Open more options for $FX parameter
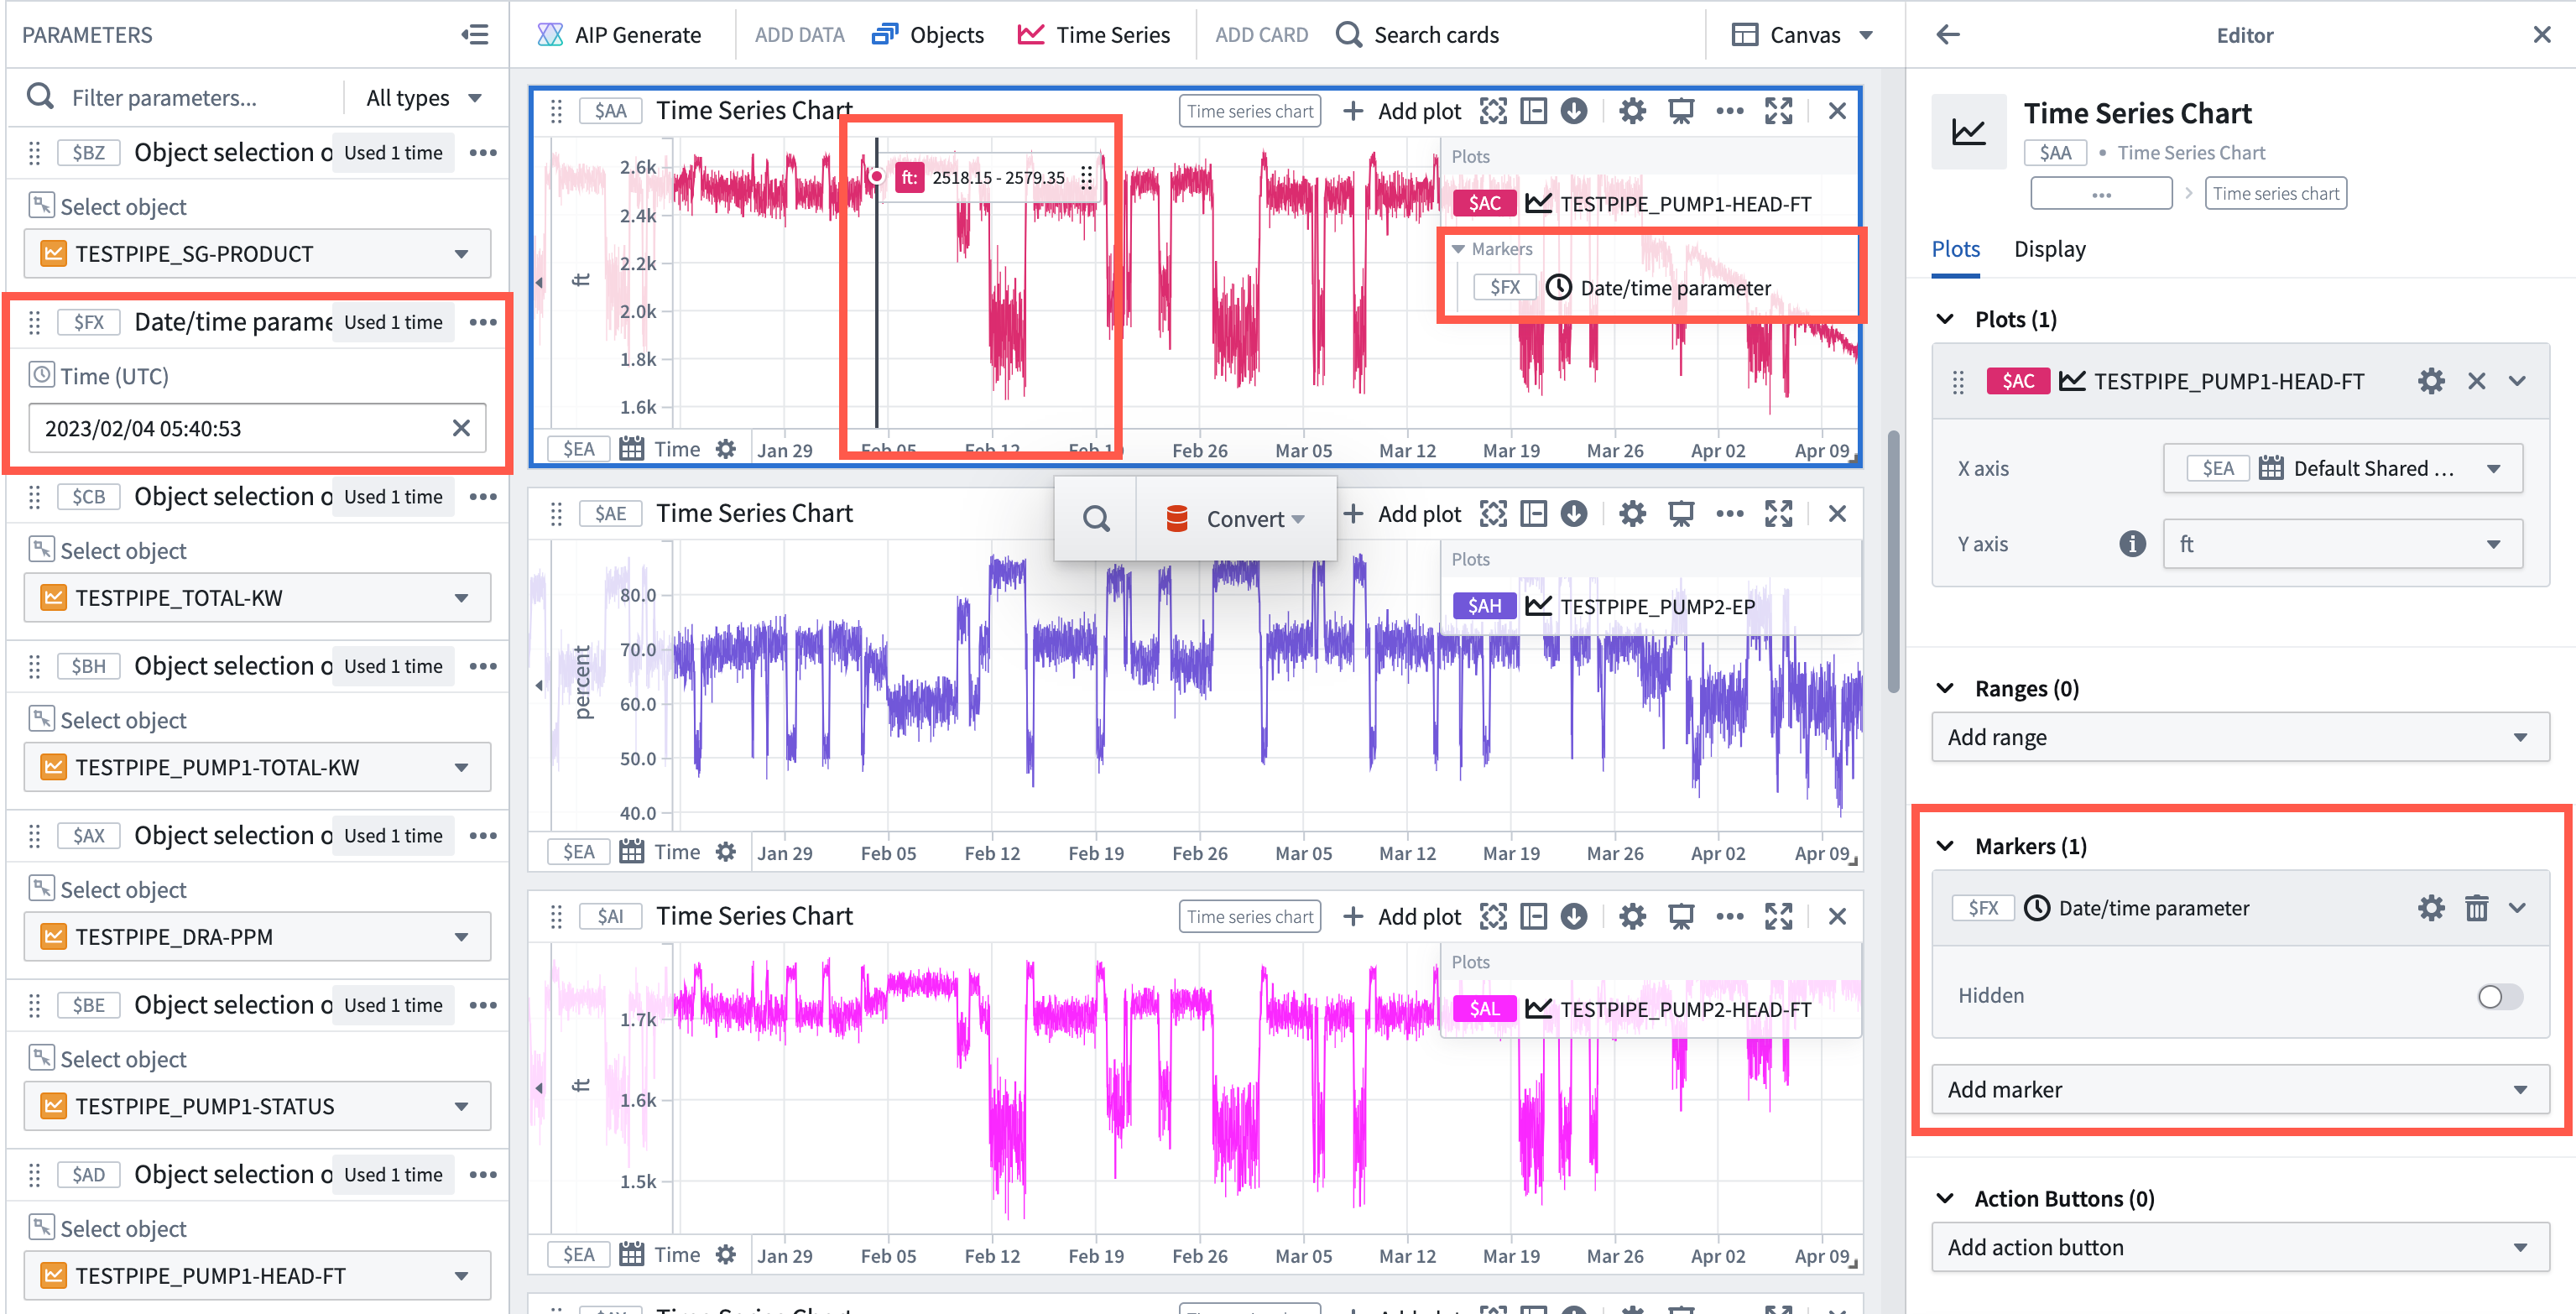 [483, 322]
